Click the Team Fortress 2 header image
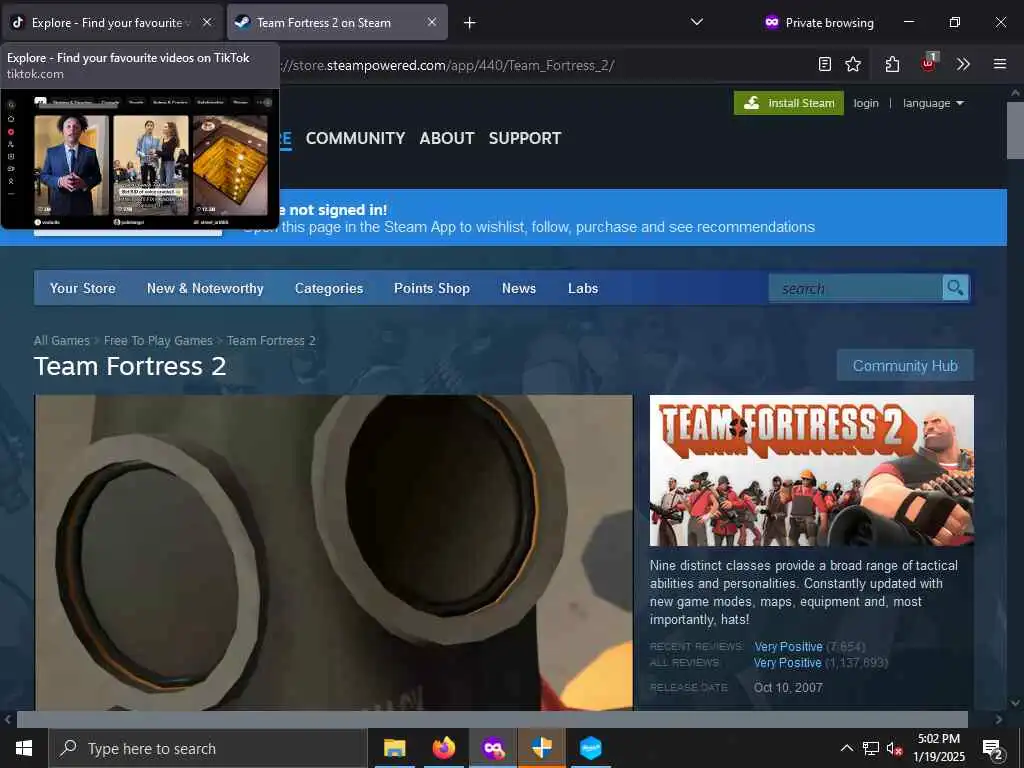Image resolution: width=1024 pixels, height=768 pixels. click(812, 470)
